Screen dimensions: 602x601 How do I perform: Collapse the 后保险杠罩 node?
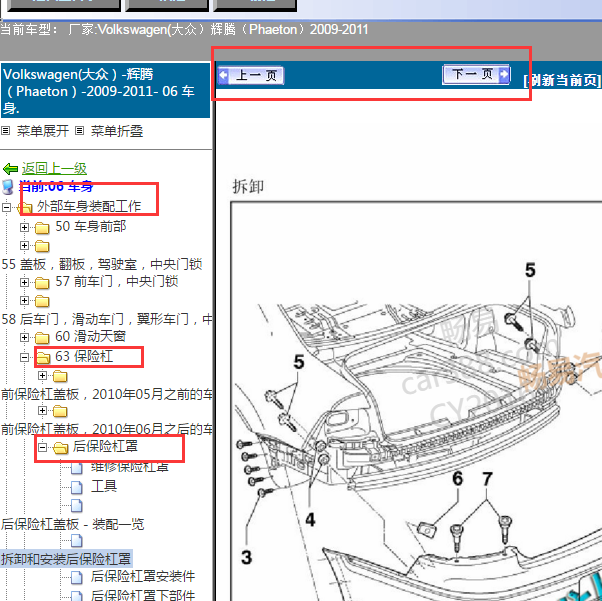pos(43,447)
